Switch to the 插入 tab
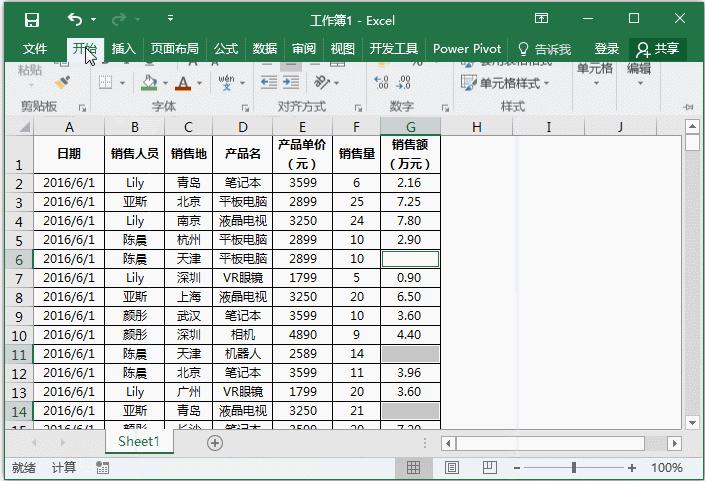 click(123, 49)
